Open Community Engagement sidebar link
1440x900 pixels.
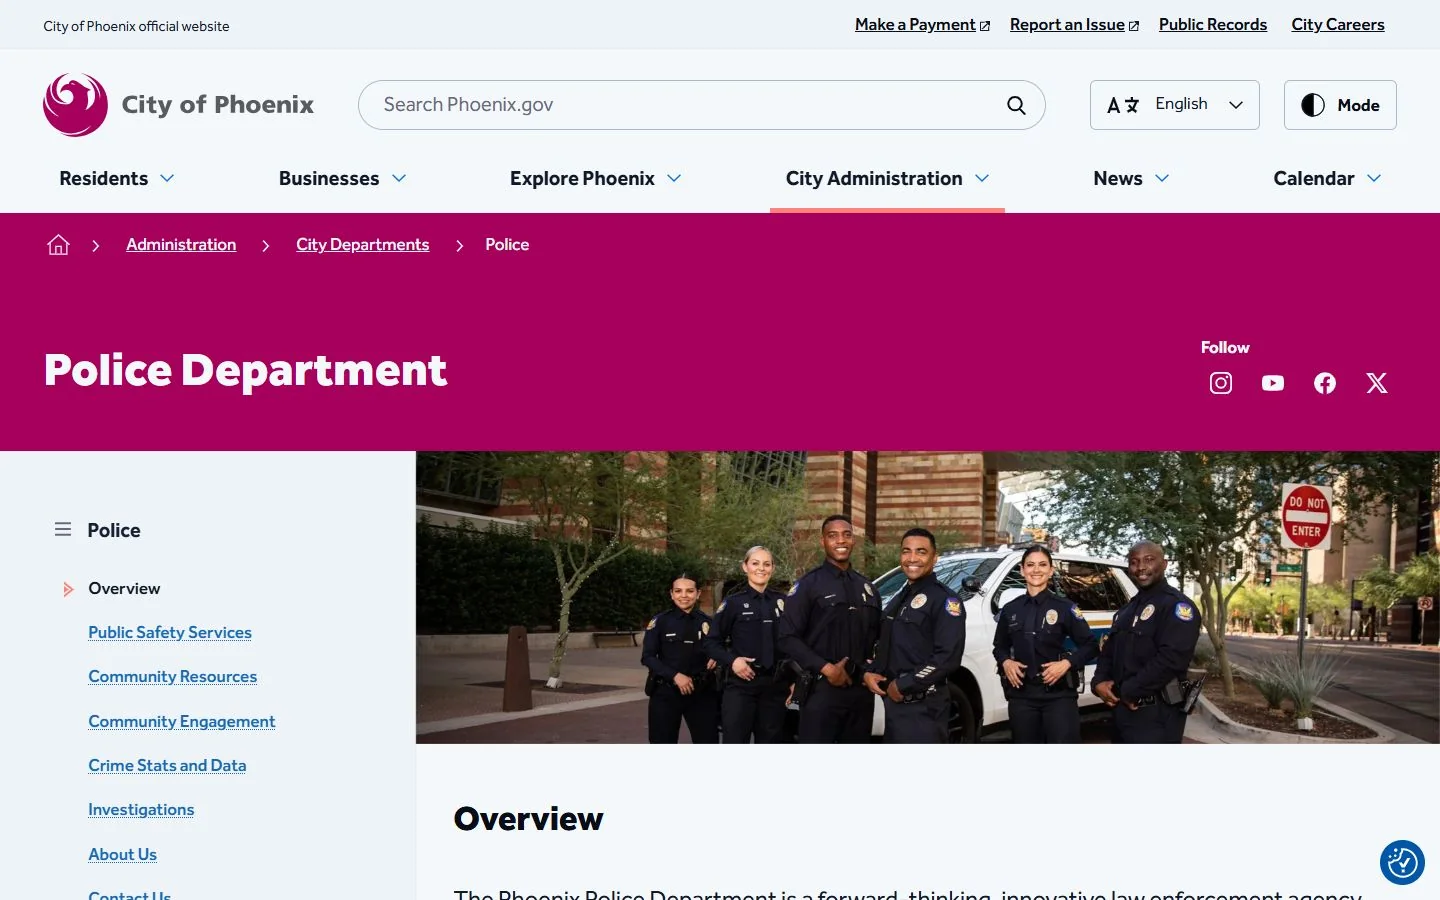click(182, 722)
